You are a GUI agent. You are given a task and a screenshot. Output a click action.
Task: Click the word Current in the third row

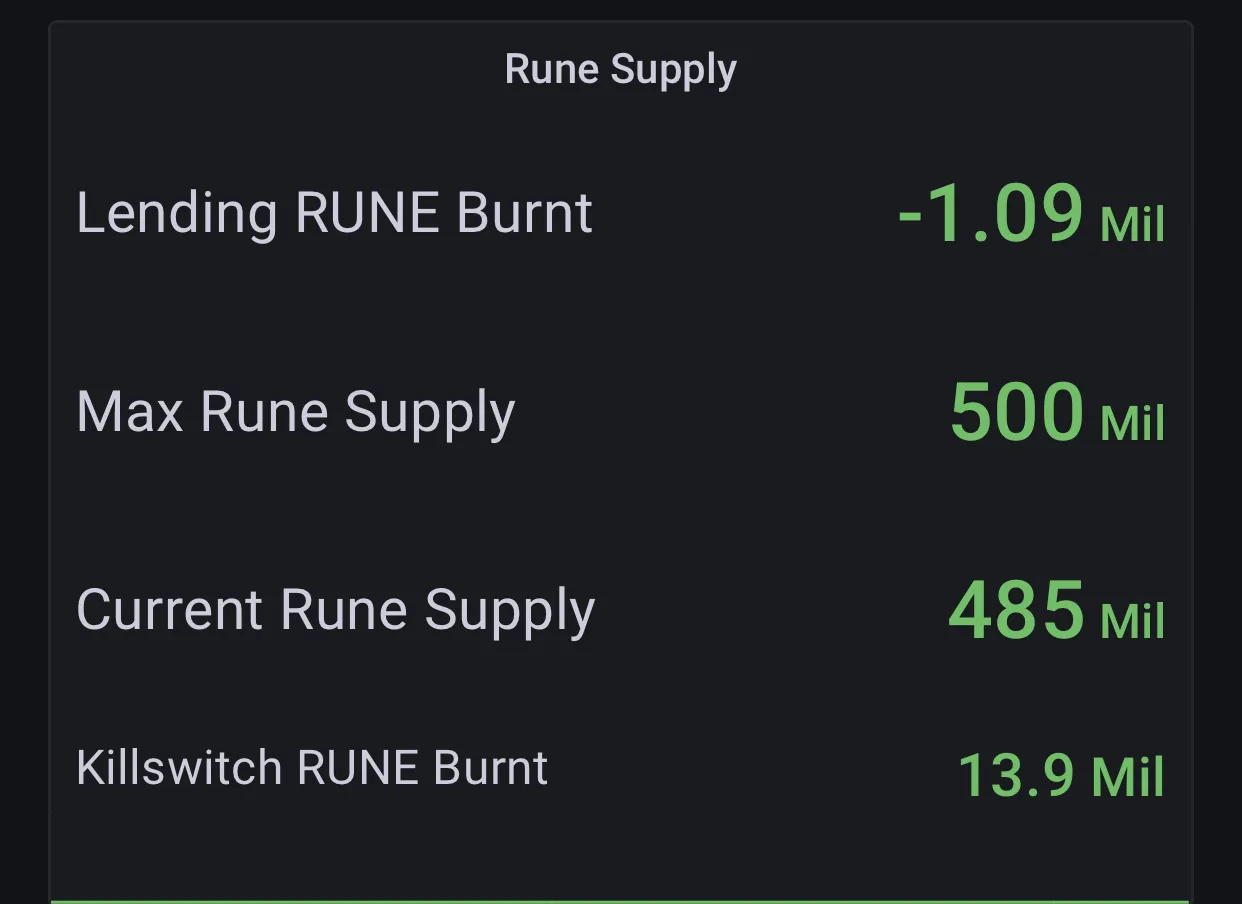[170, 610]
